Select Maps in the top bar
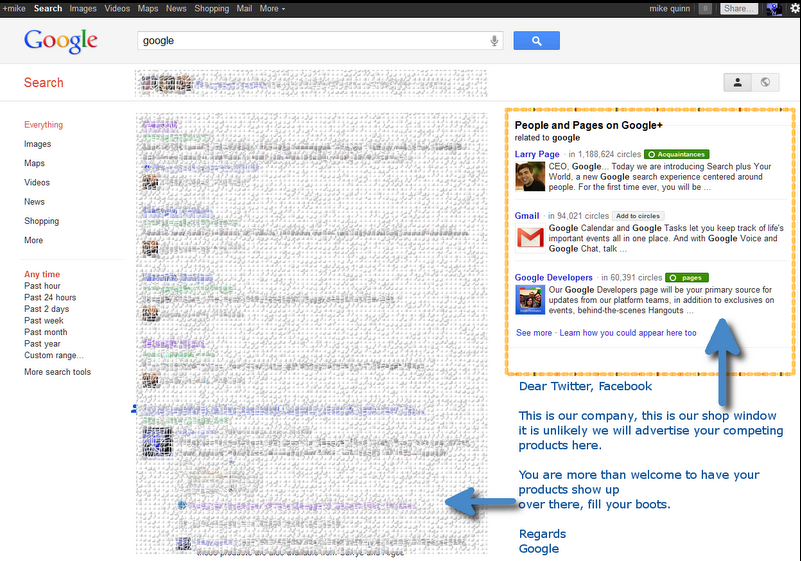The width and height of the screenshot is (801, 561). click(x=148, y=9)
